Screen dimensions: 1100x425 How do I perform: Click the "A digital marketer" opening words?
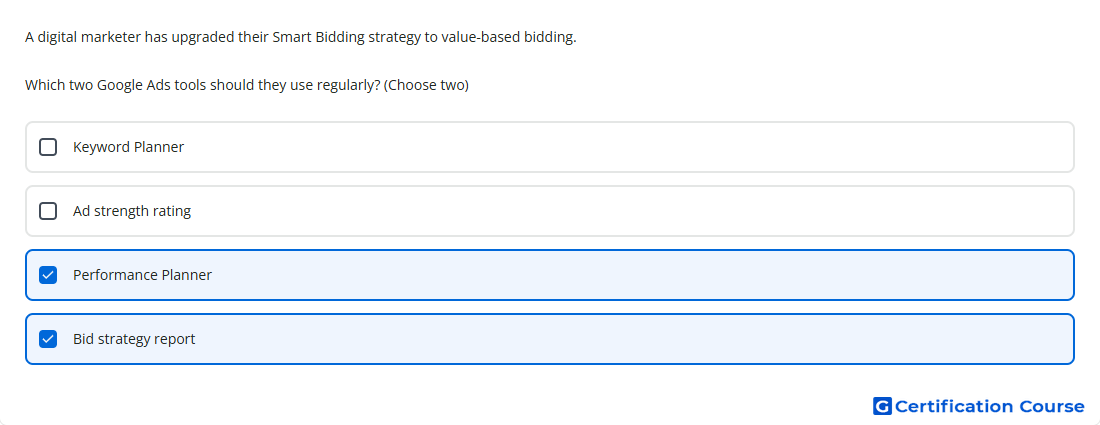[x=83, y=37]
